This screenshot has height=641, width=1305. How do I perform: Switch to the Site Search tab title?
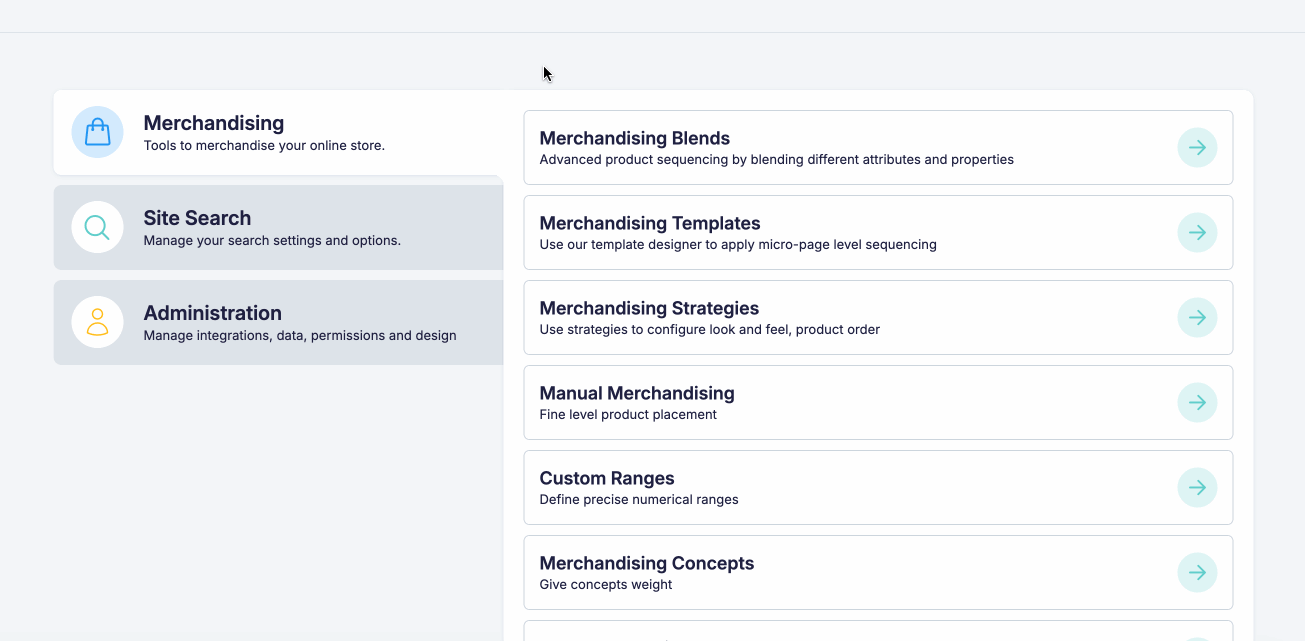tap(197, 218)
